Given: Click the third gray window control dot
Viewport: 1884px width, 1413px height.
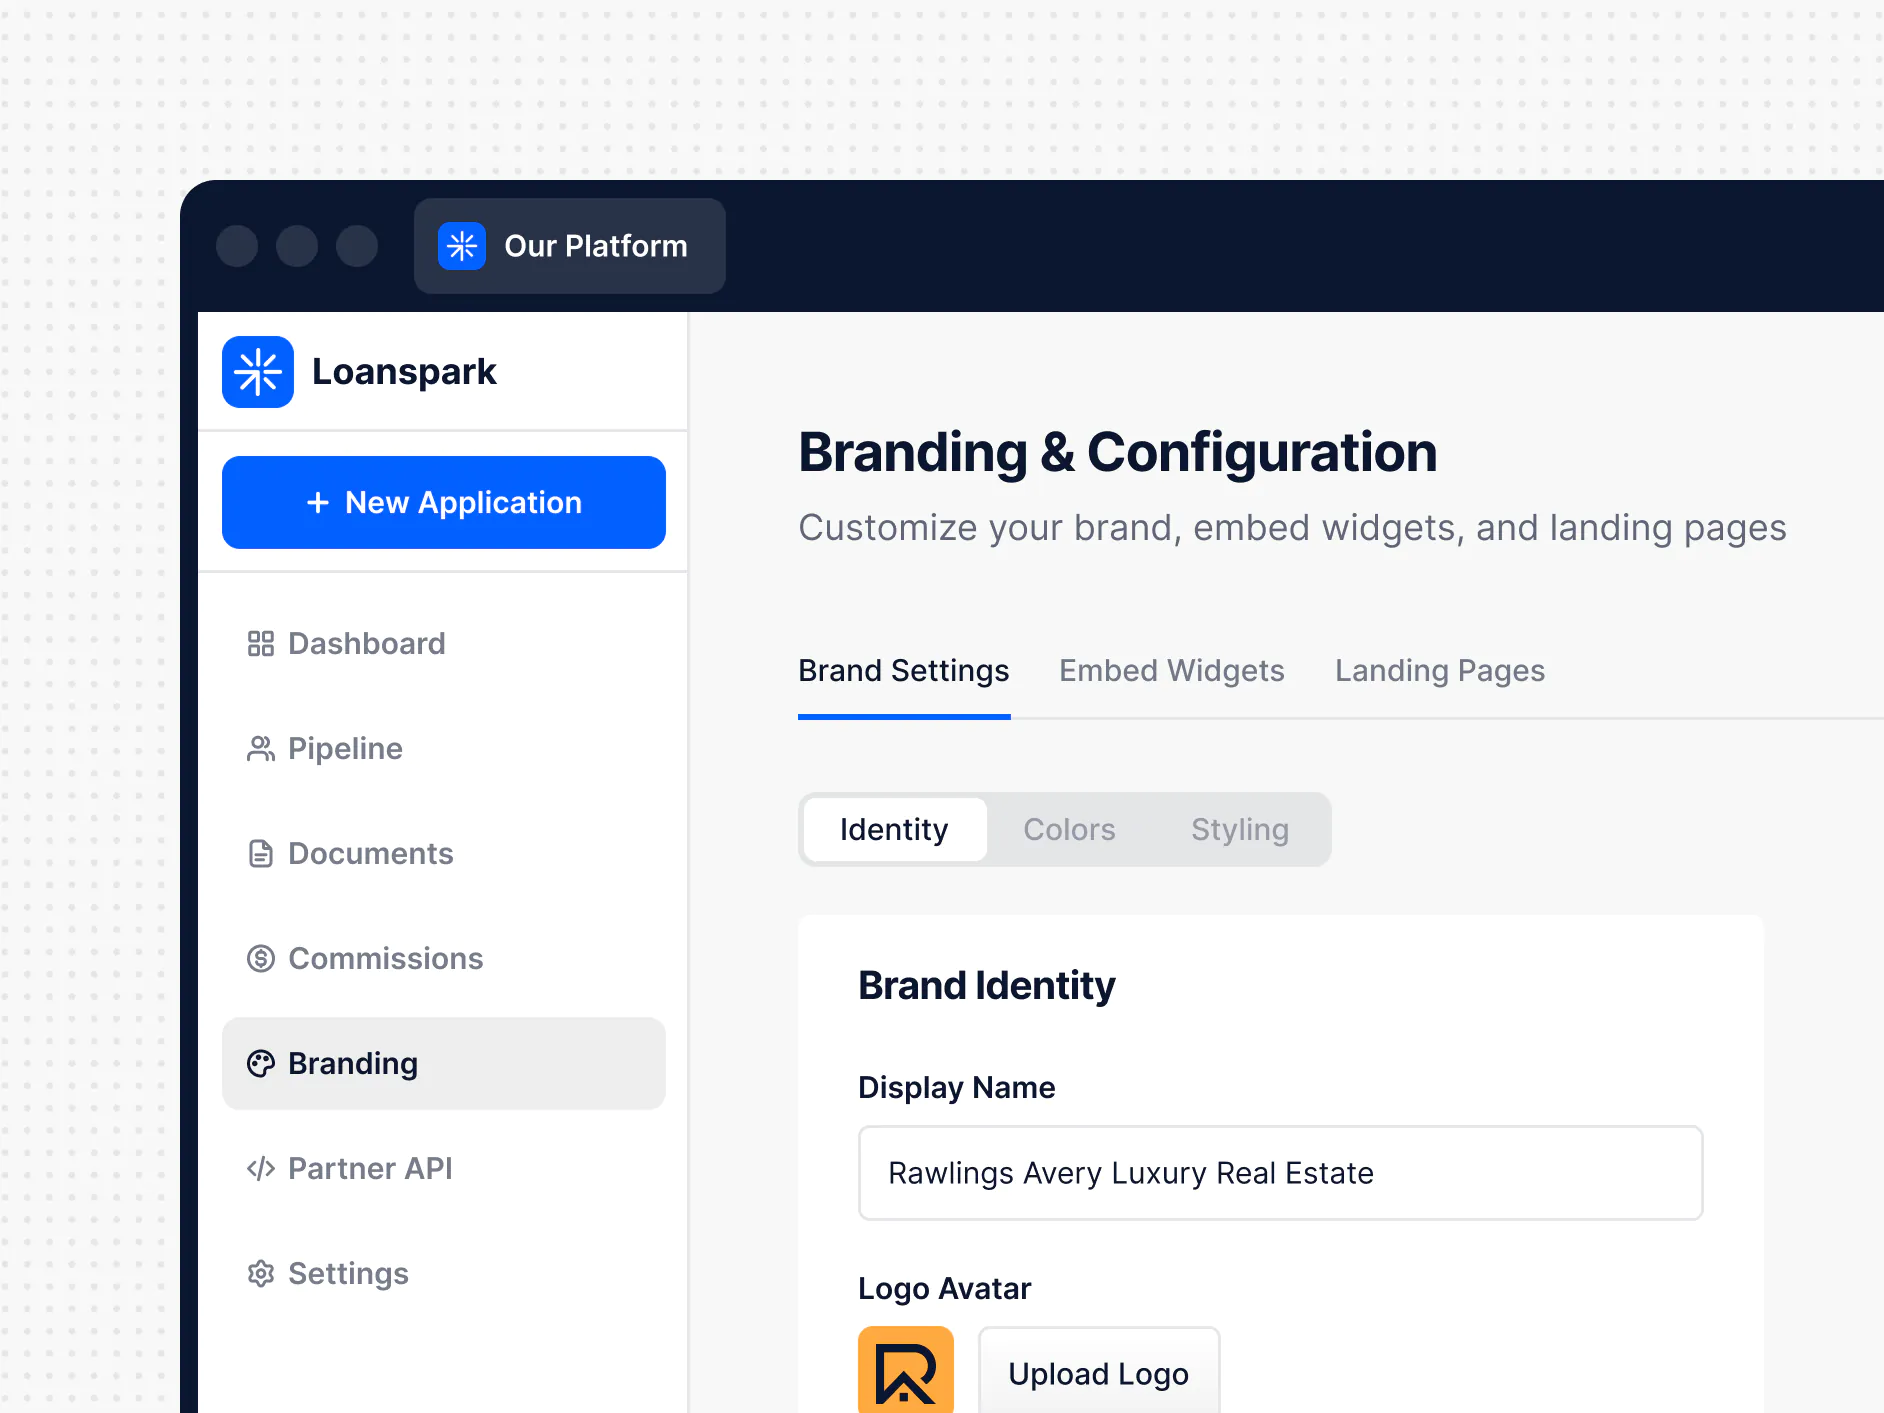Looking at the screenshot, I should tap(357, 246).
